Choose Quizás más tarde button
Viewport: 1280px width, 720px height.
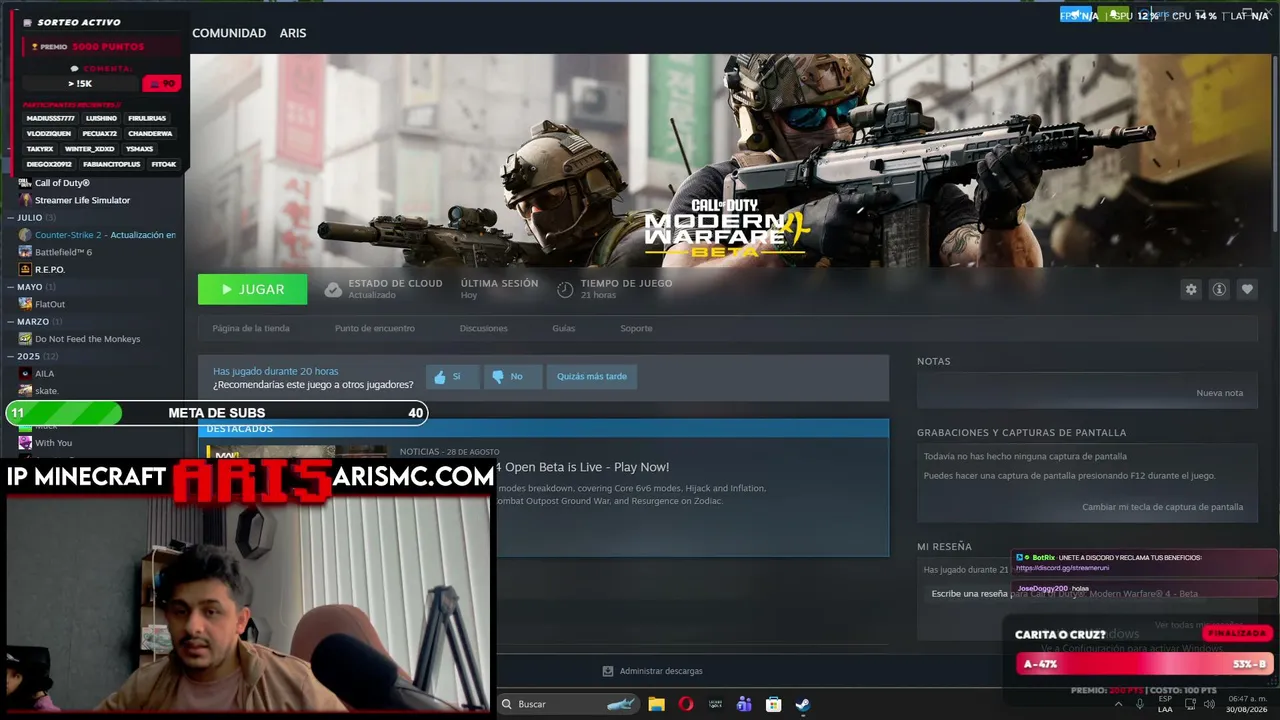(592, 377)
